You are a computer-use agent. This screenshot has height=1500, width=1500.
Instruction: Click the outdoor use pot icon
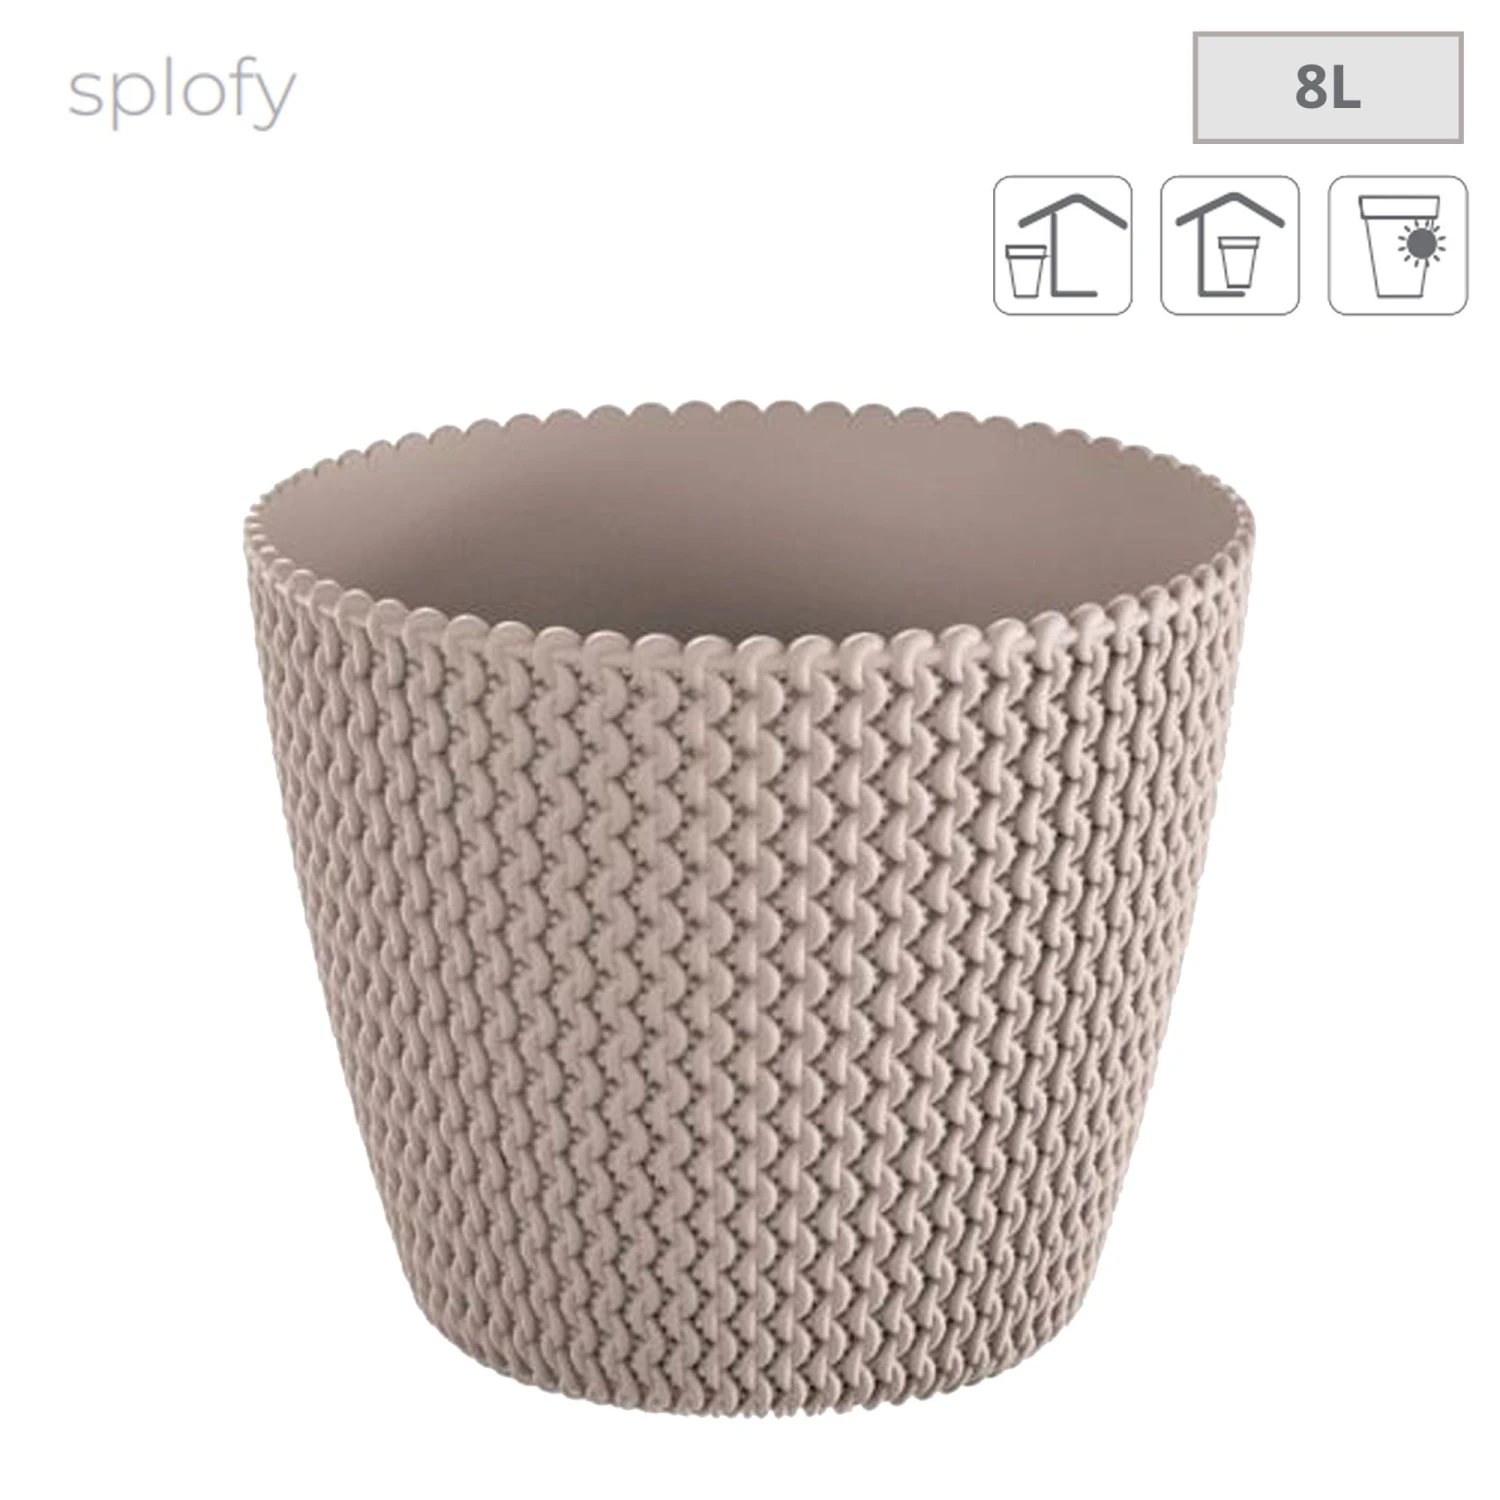tap(1062, 245)
